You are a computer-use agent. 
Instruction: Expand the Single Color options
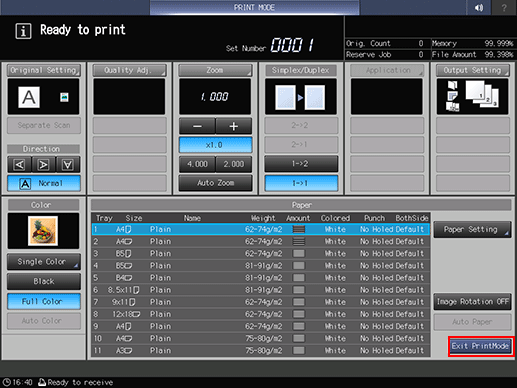[x=44, y=262]
